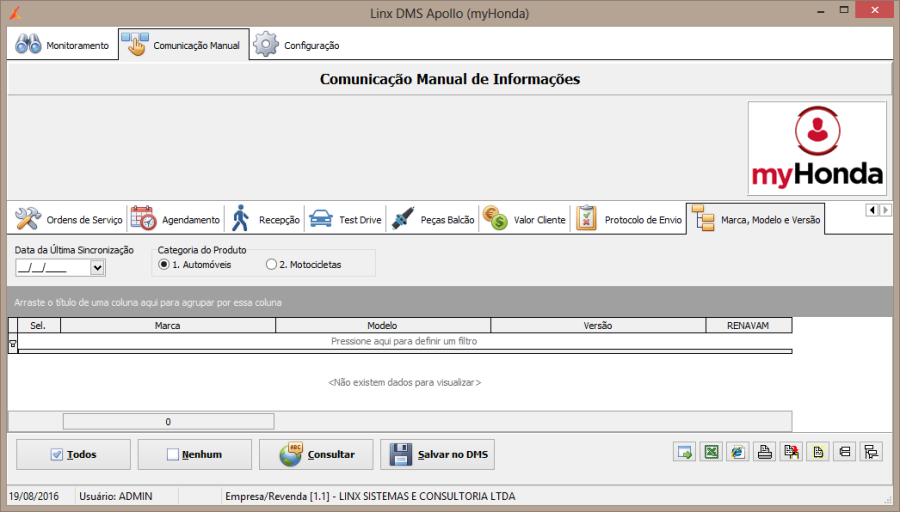
Task: Click the collapse groups bracket icon
Action: [x=844, y=452]
